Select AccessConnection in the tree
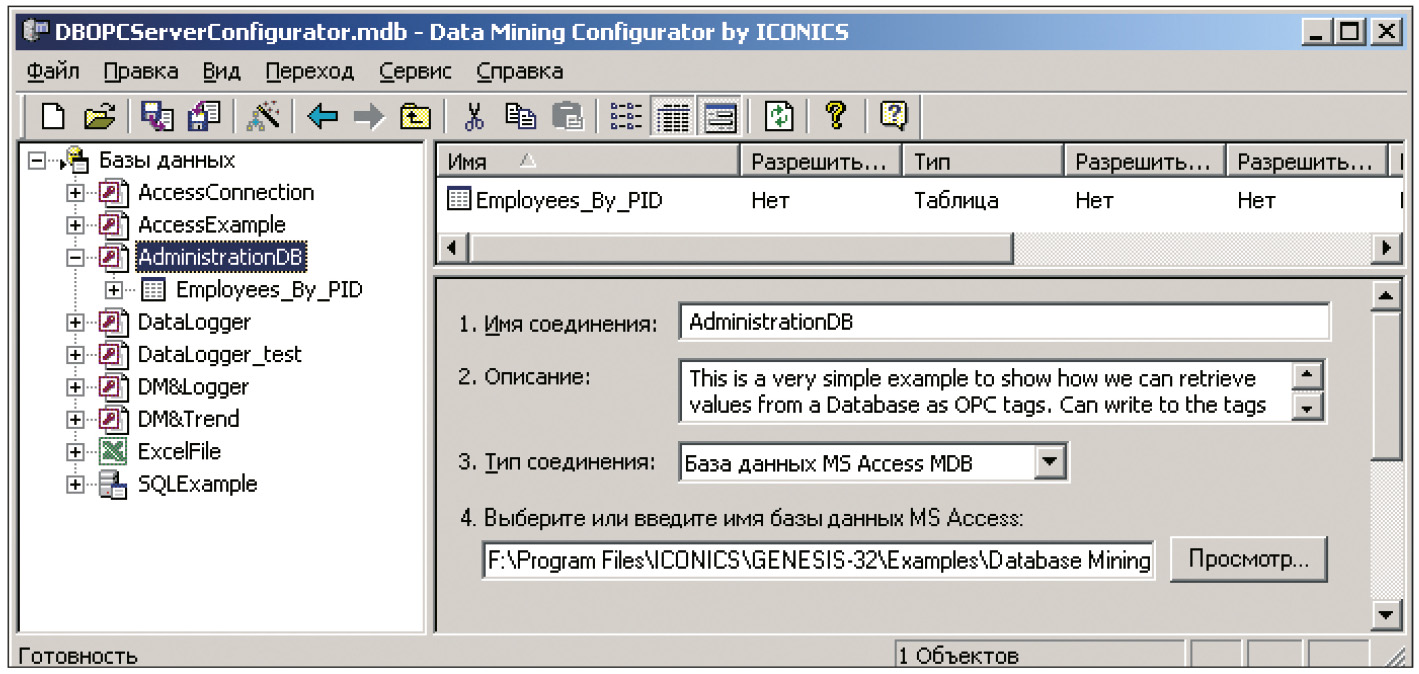 coord(226,193)
